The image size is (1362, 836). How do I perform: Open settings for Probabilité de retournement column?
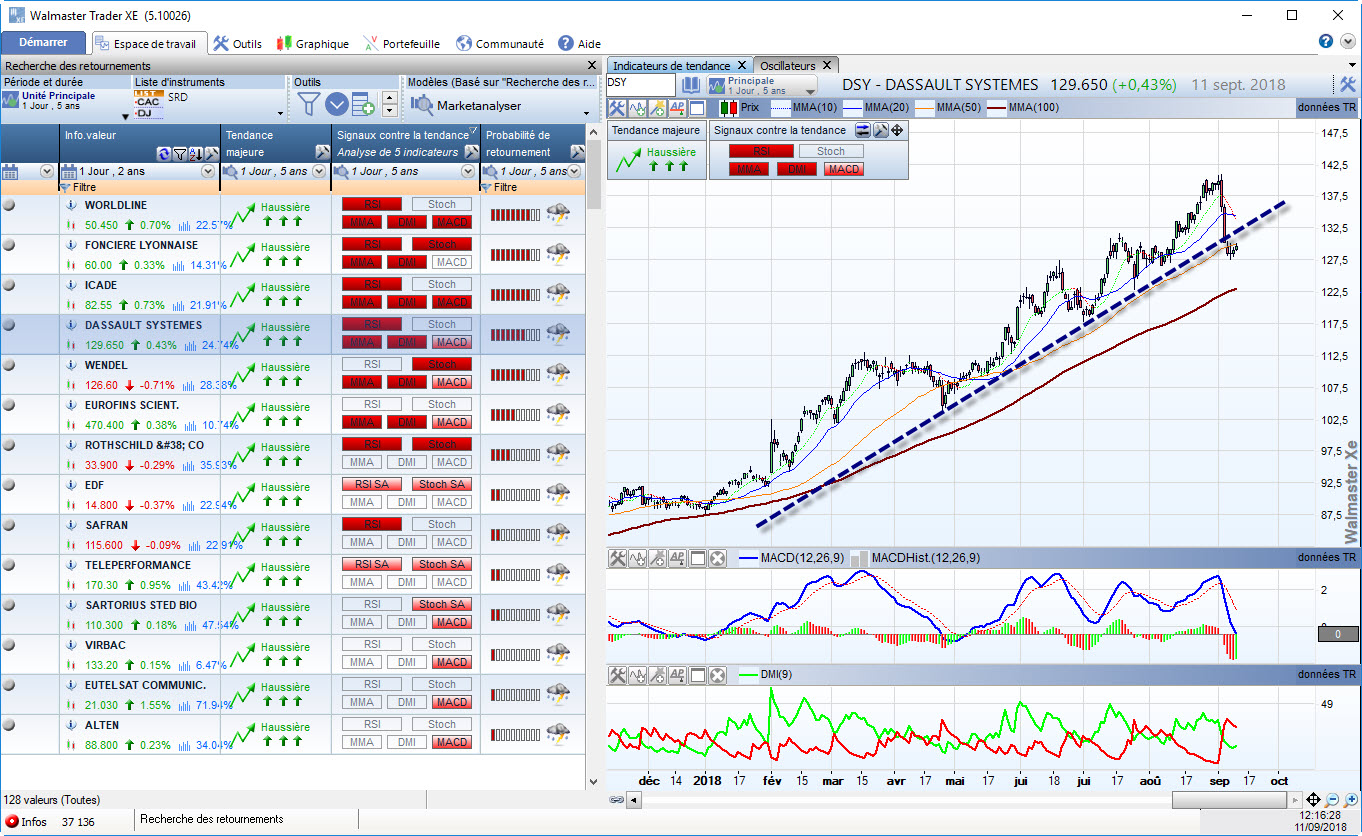tap(577, 152)
